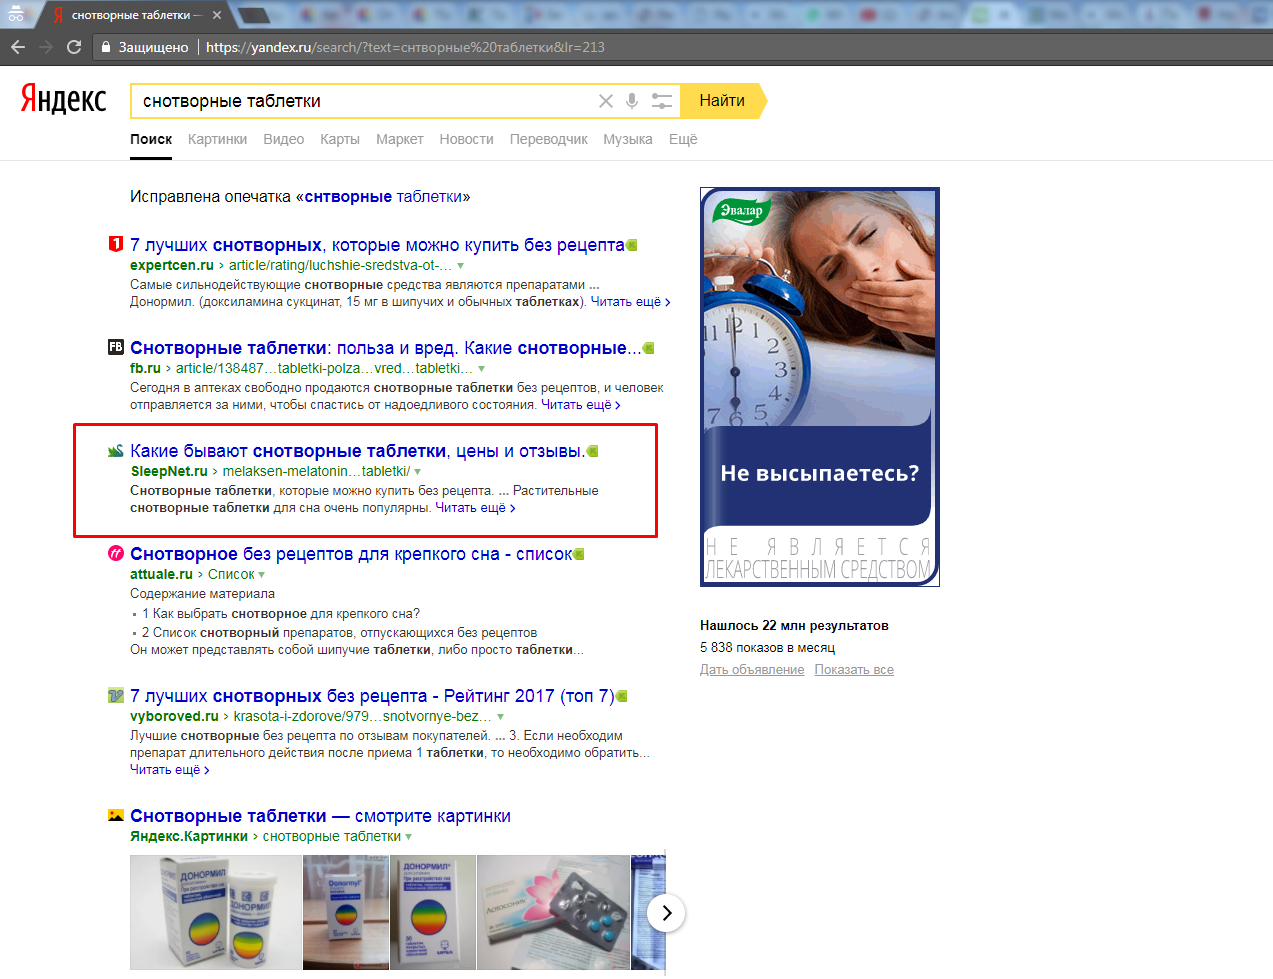The width and height of the screenshot is (1273, 979).
Task: Open result 7 лучших снотворных без рецепта
Action: coord(377,245)
